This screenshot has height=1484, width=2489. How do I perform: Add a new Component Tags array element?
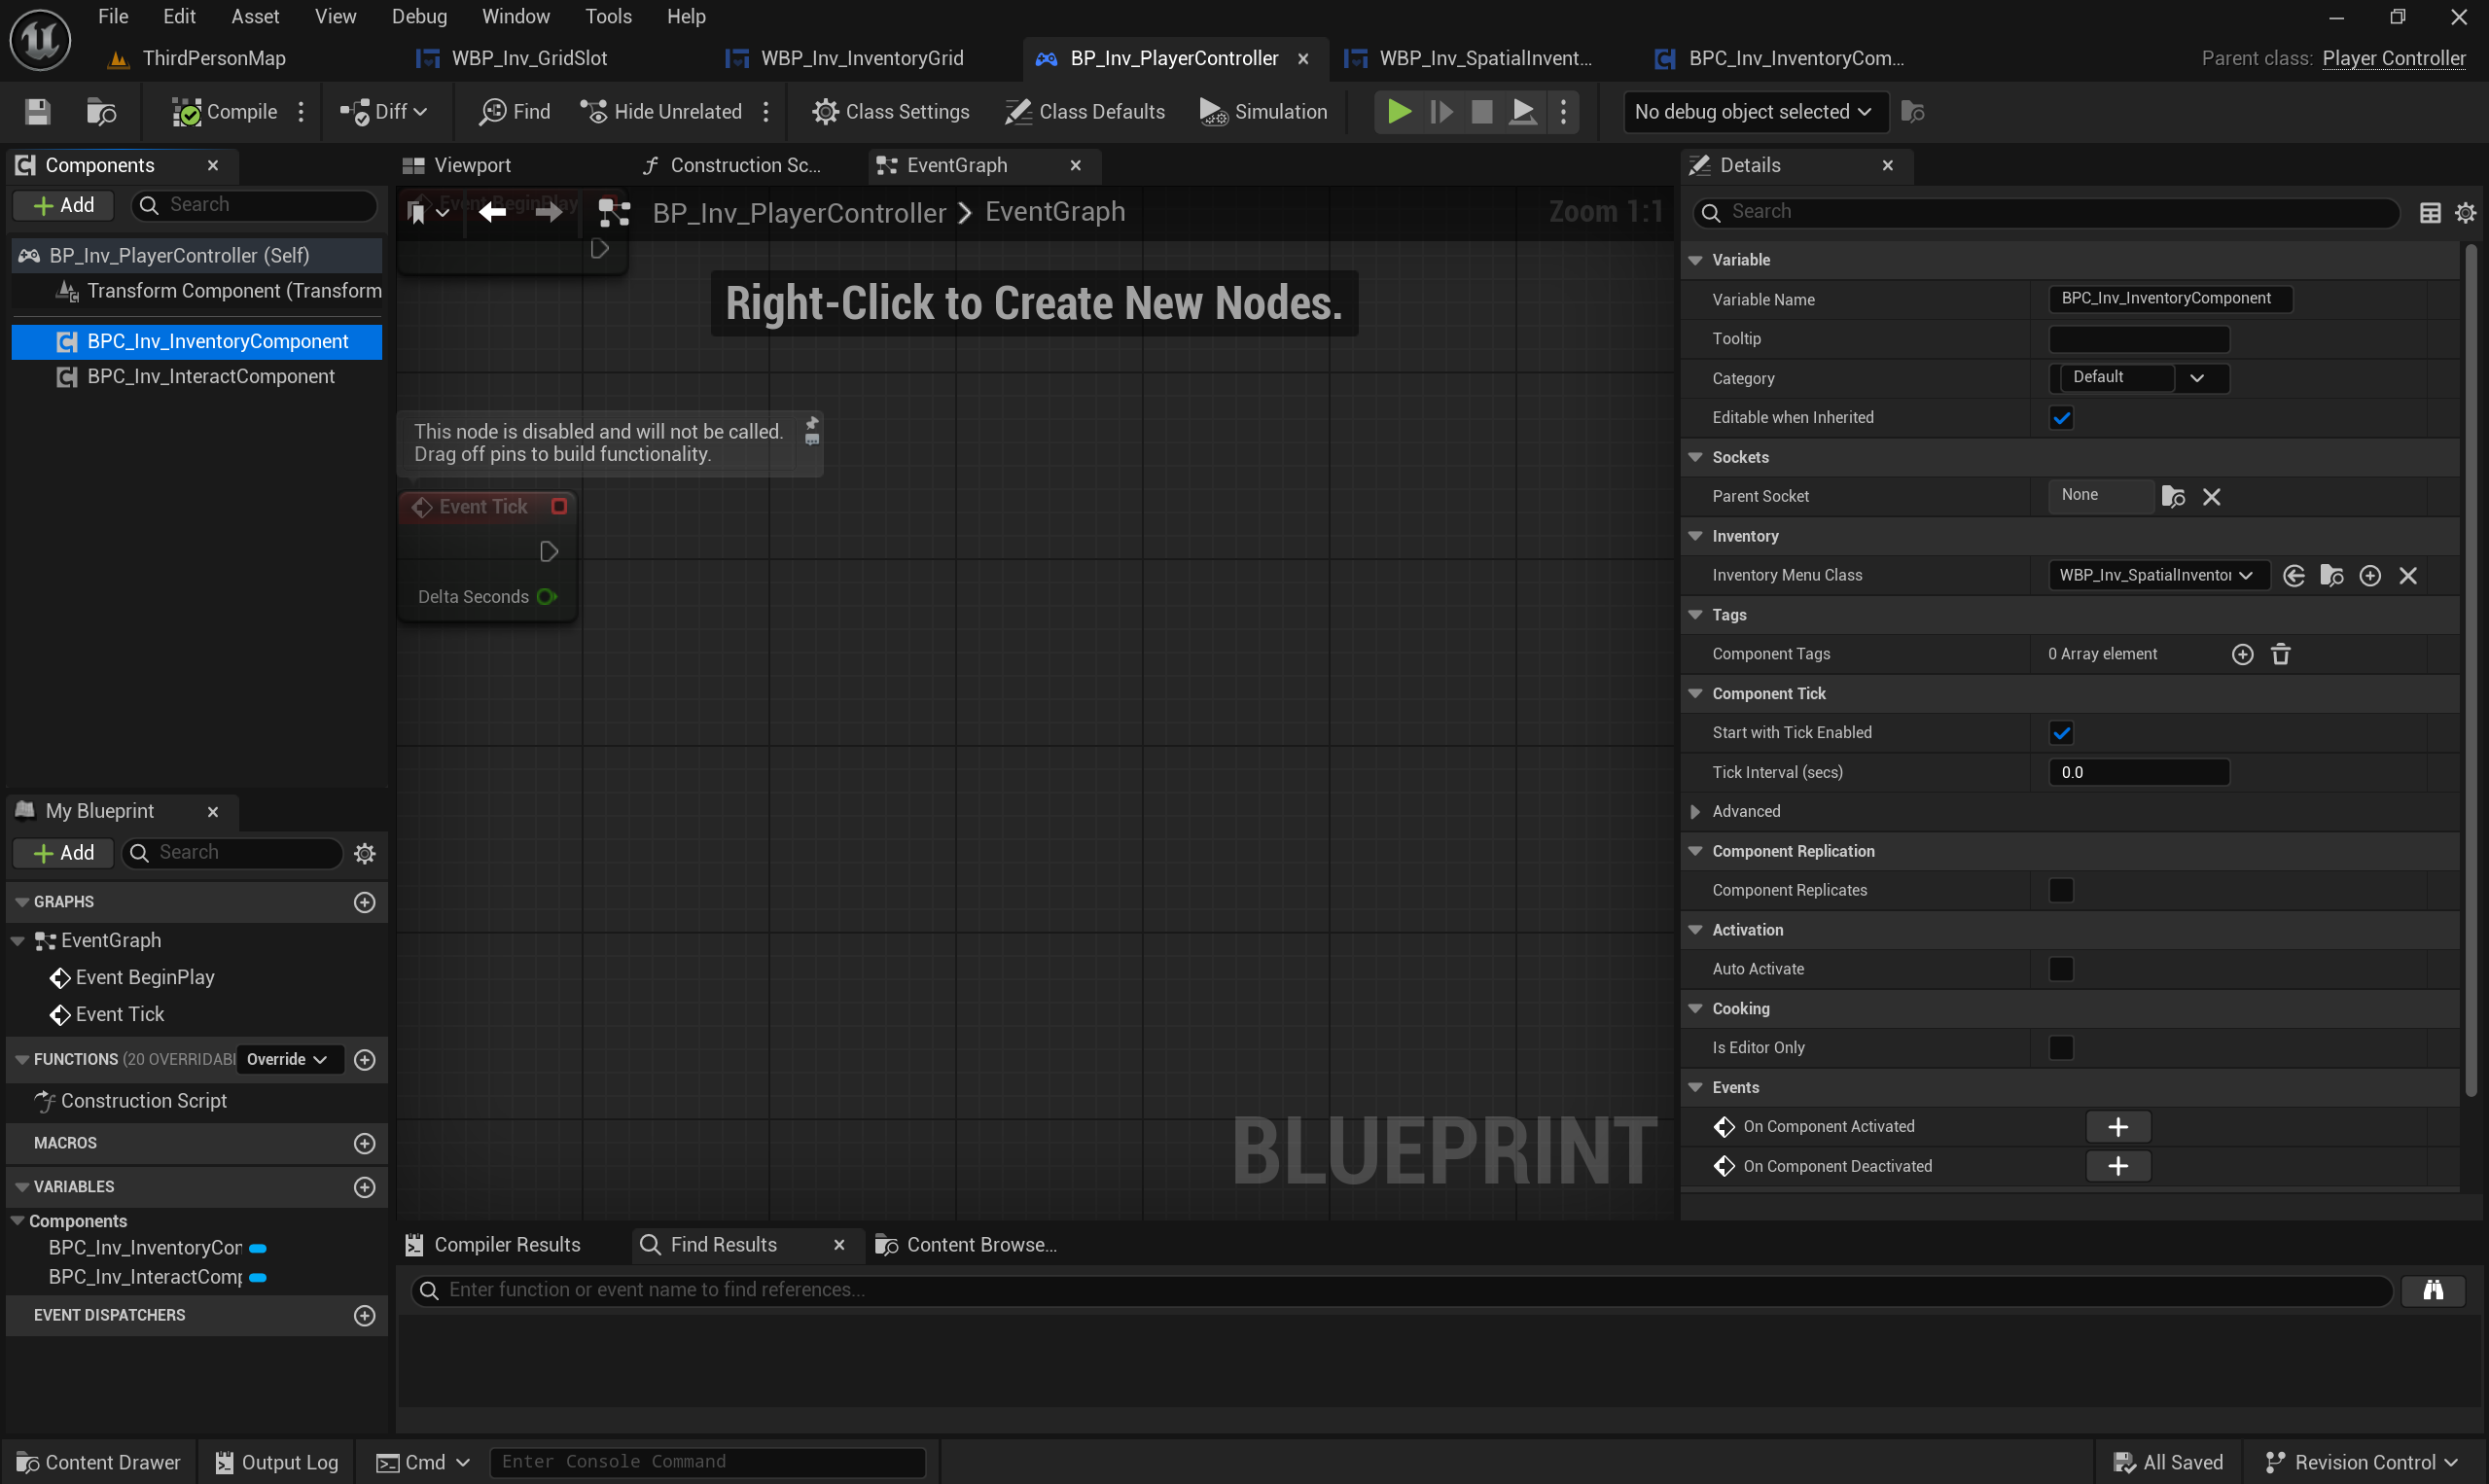(x=2242, y=654)
